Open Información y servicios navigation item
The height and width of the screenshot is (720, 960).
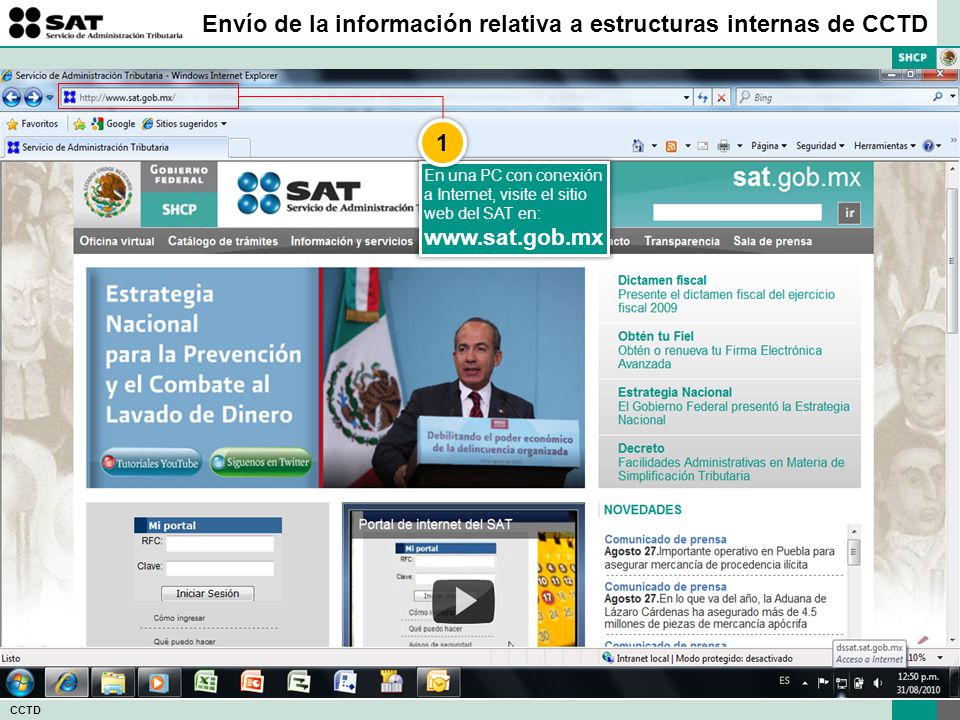coord(351,241)
